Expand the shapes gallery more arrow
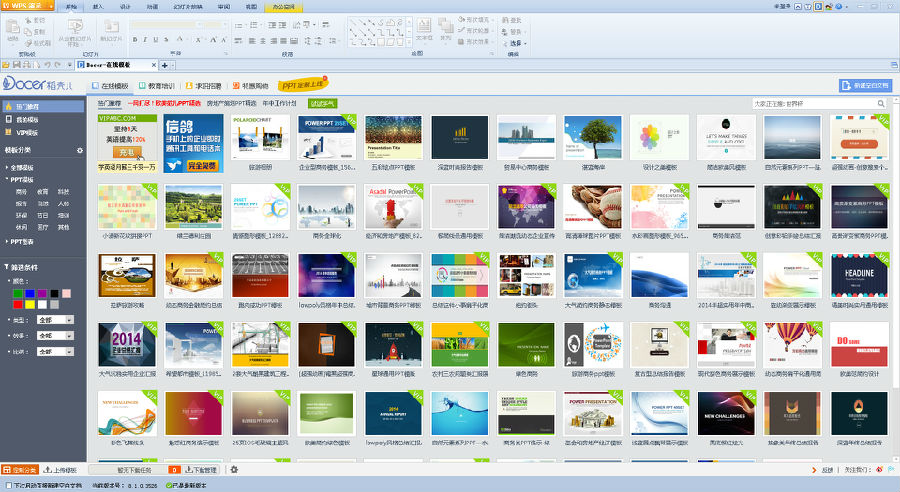The width and height of the screenshot is (900, 492). click(409, 42)
